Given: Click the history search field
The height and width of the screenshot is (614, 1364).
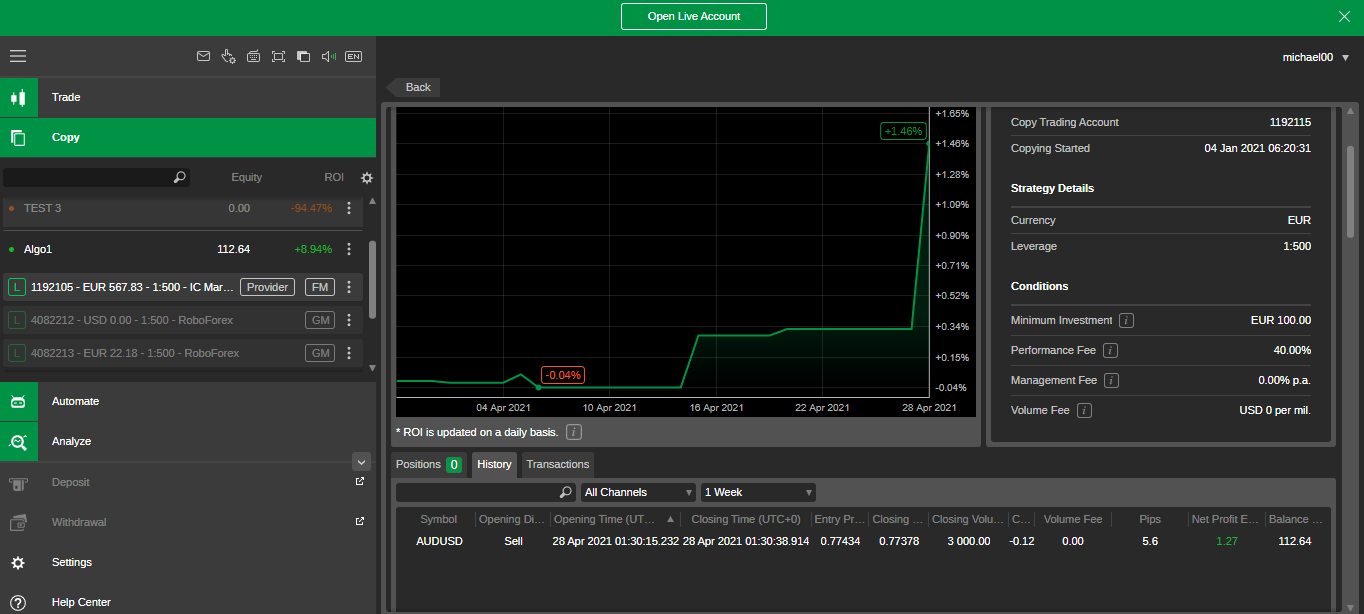Looking at the screenshot, I should (478, 492).
